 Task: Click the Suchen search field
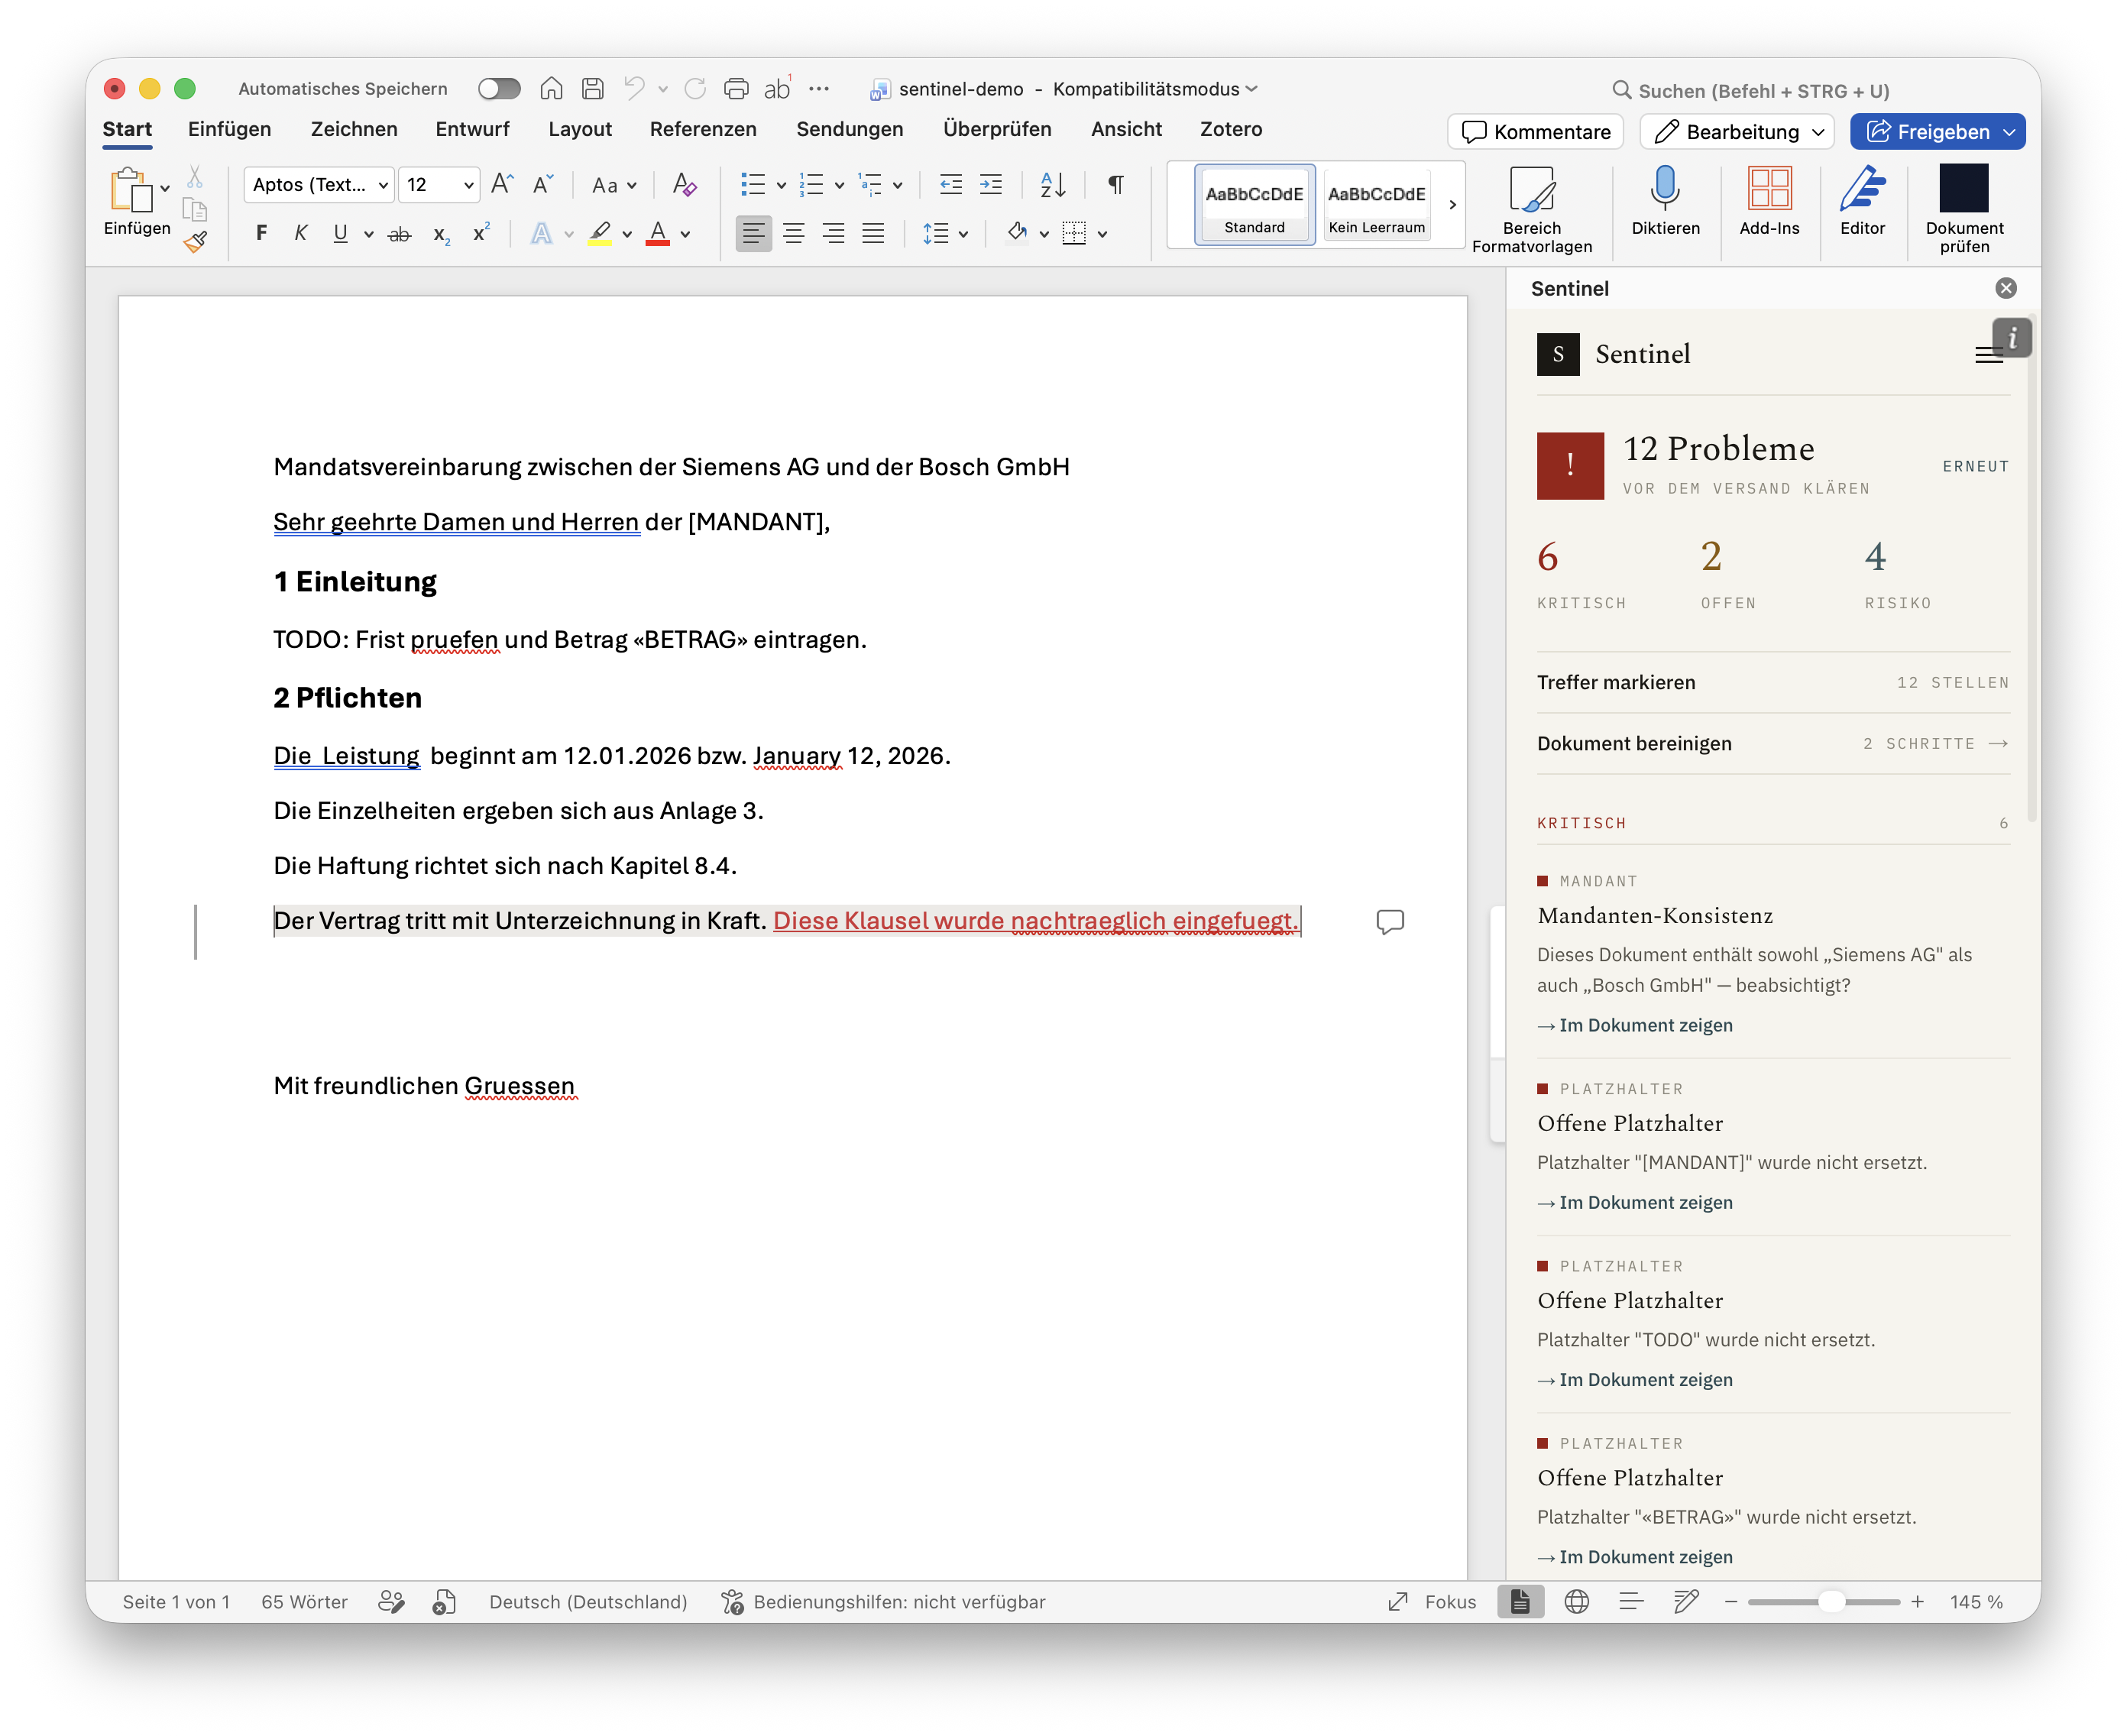[x=1750, y=91]
